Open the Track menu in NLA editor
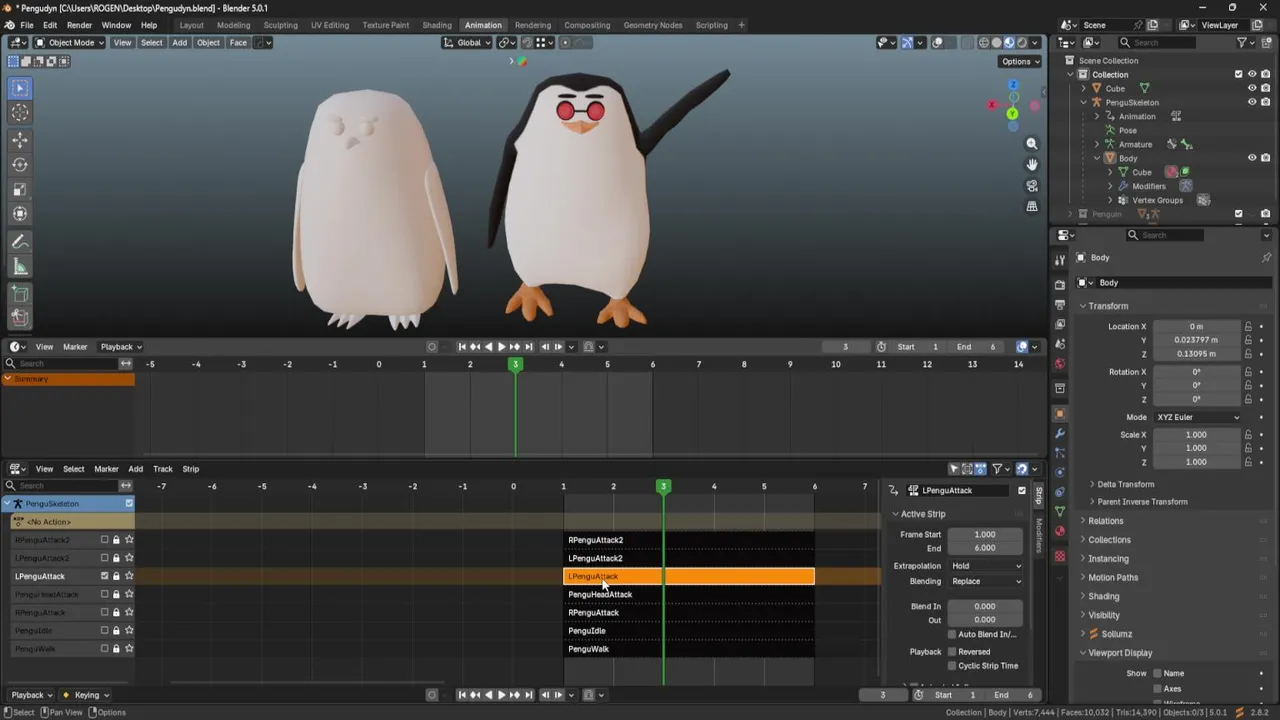Screen dimensions: 1280x720 tap(163, 469)
